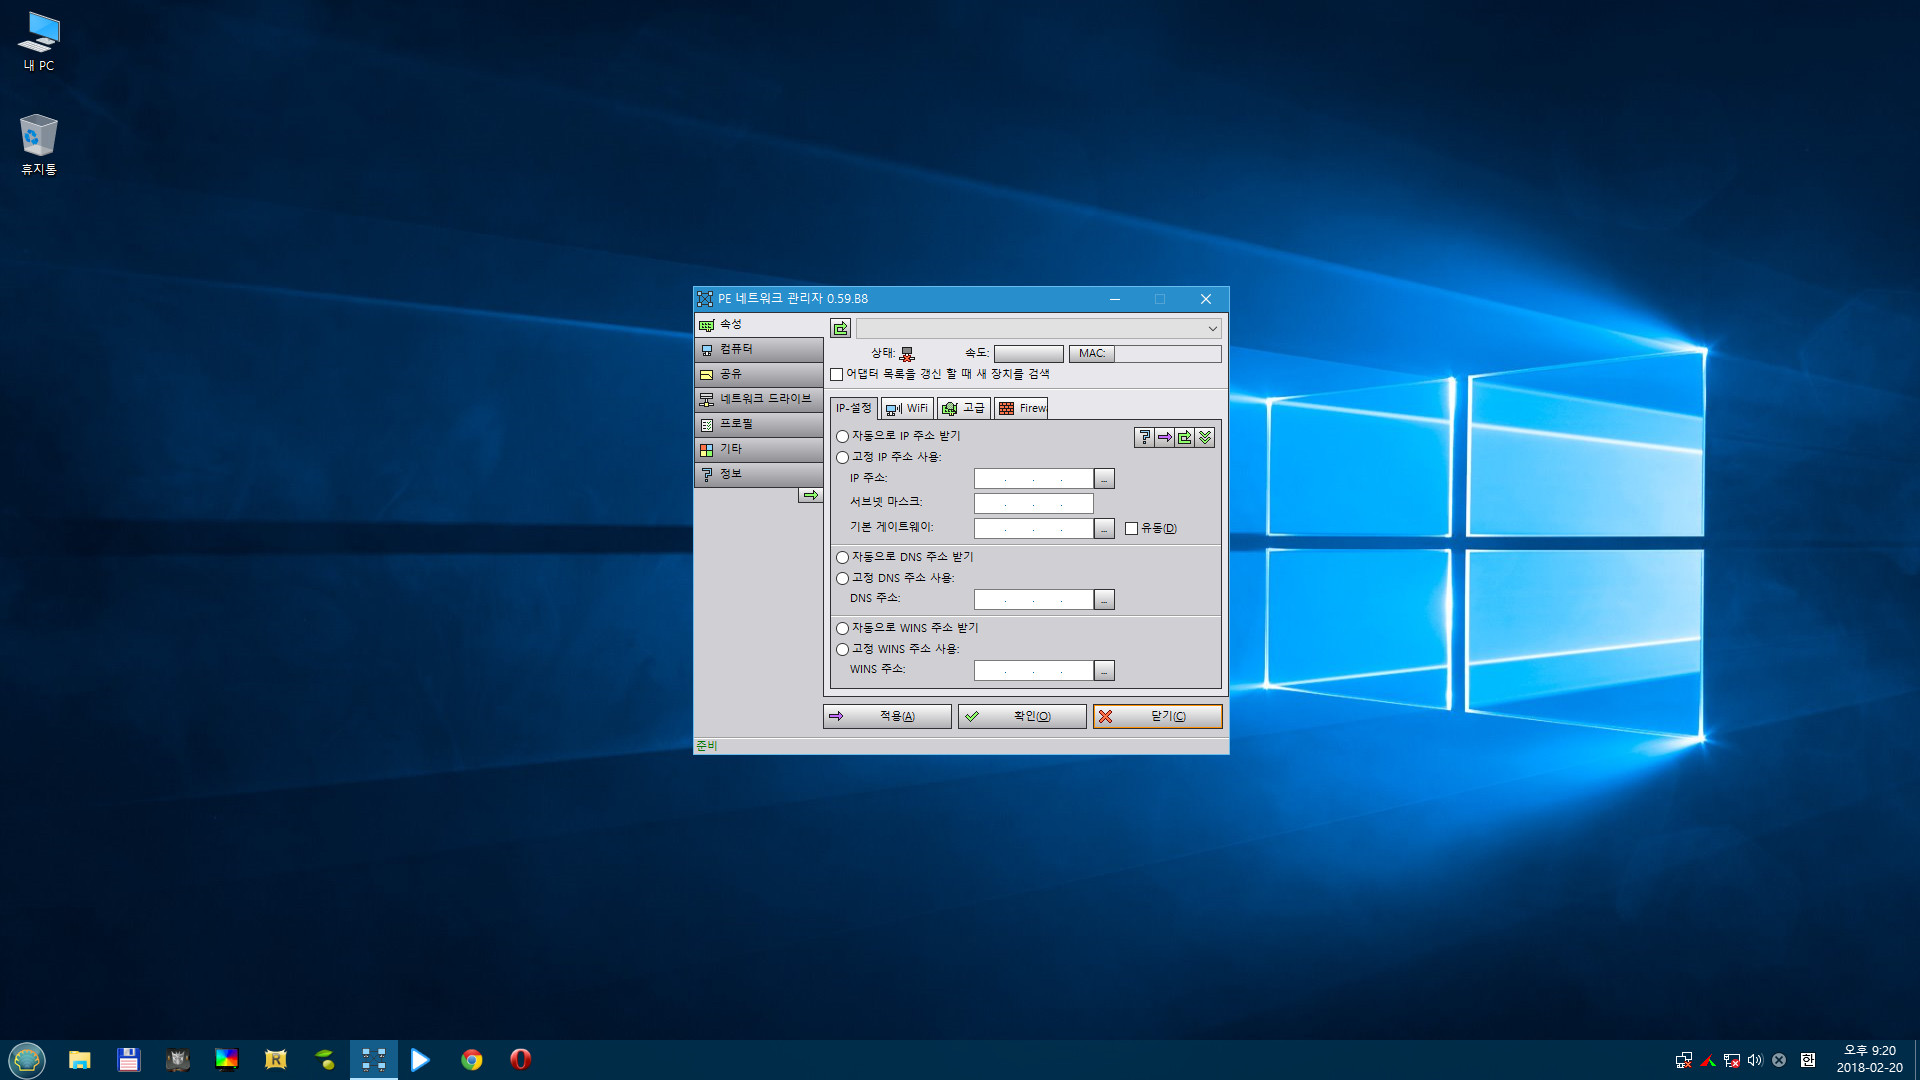The image size is (1920, 1080).
Task: Click the taskbar clock showing 오후 9:20
Action: click(x=1869, y=1059)
